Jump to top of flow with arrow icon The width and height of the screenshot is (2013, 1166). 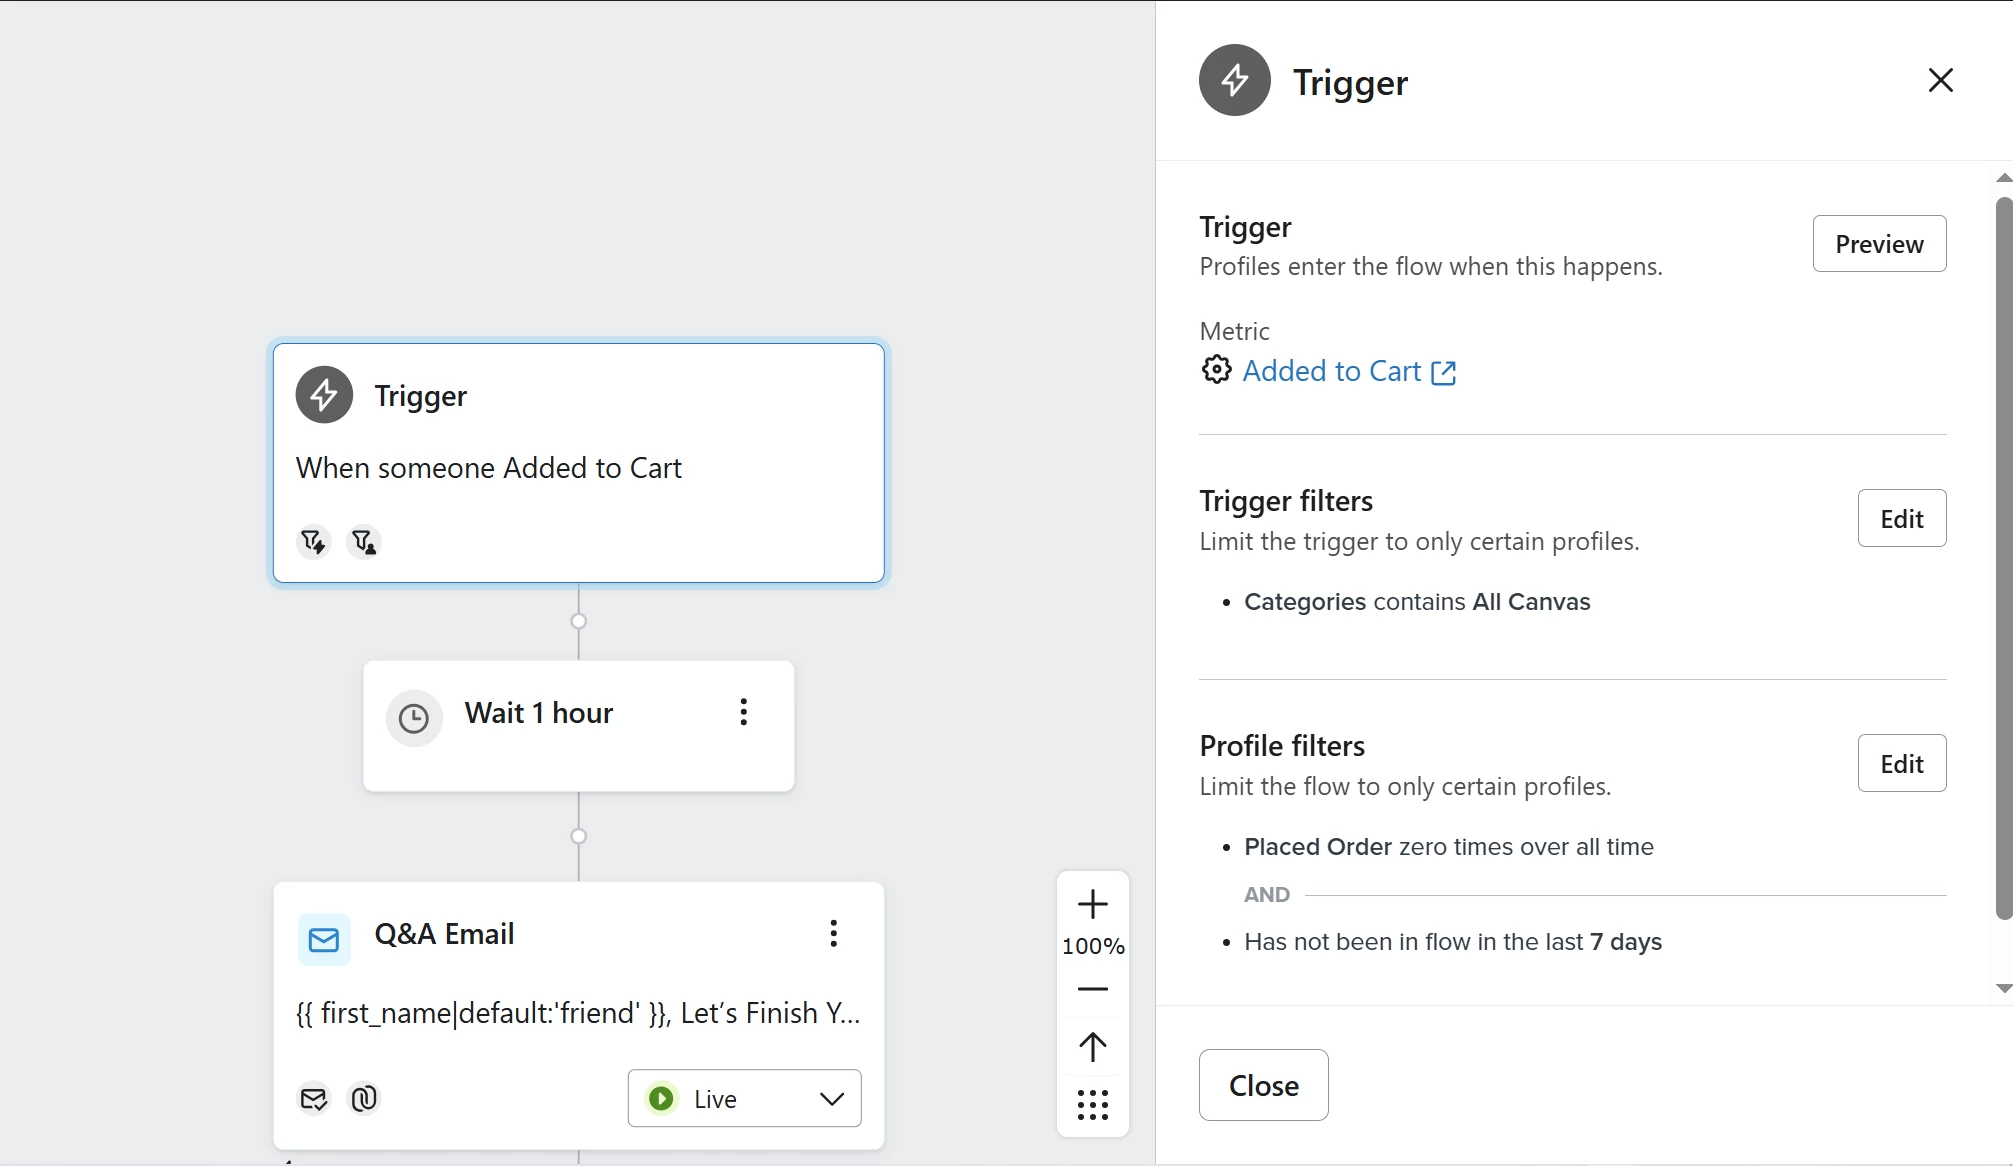1093,1047
